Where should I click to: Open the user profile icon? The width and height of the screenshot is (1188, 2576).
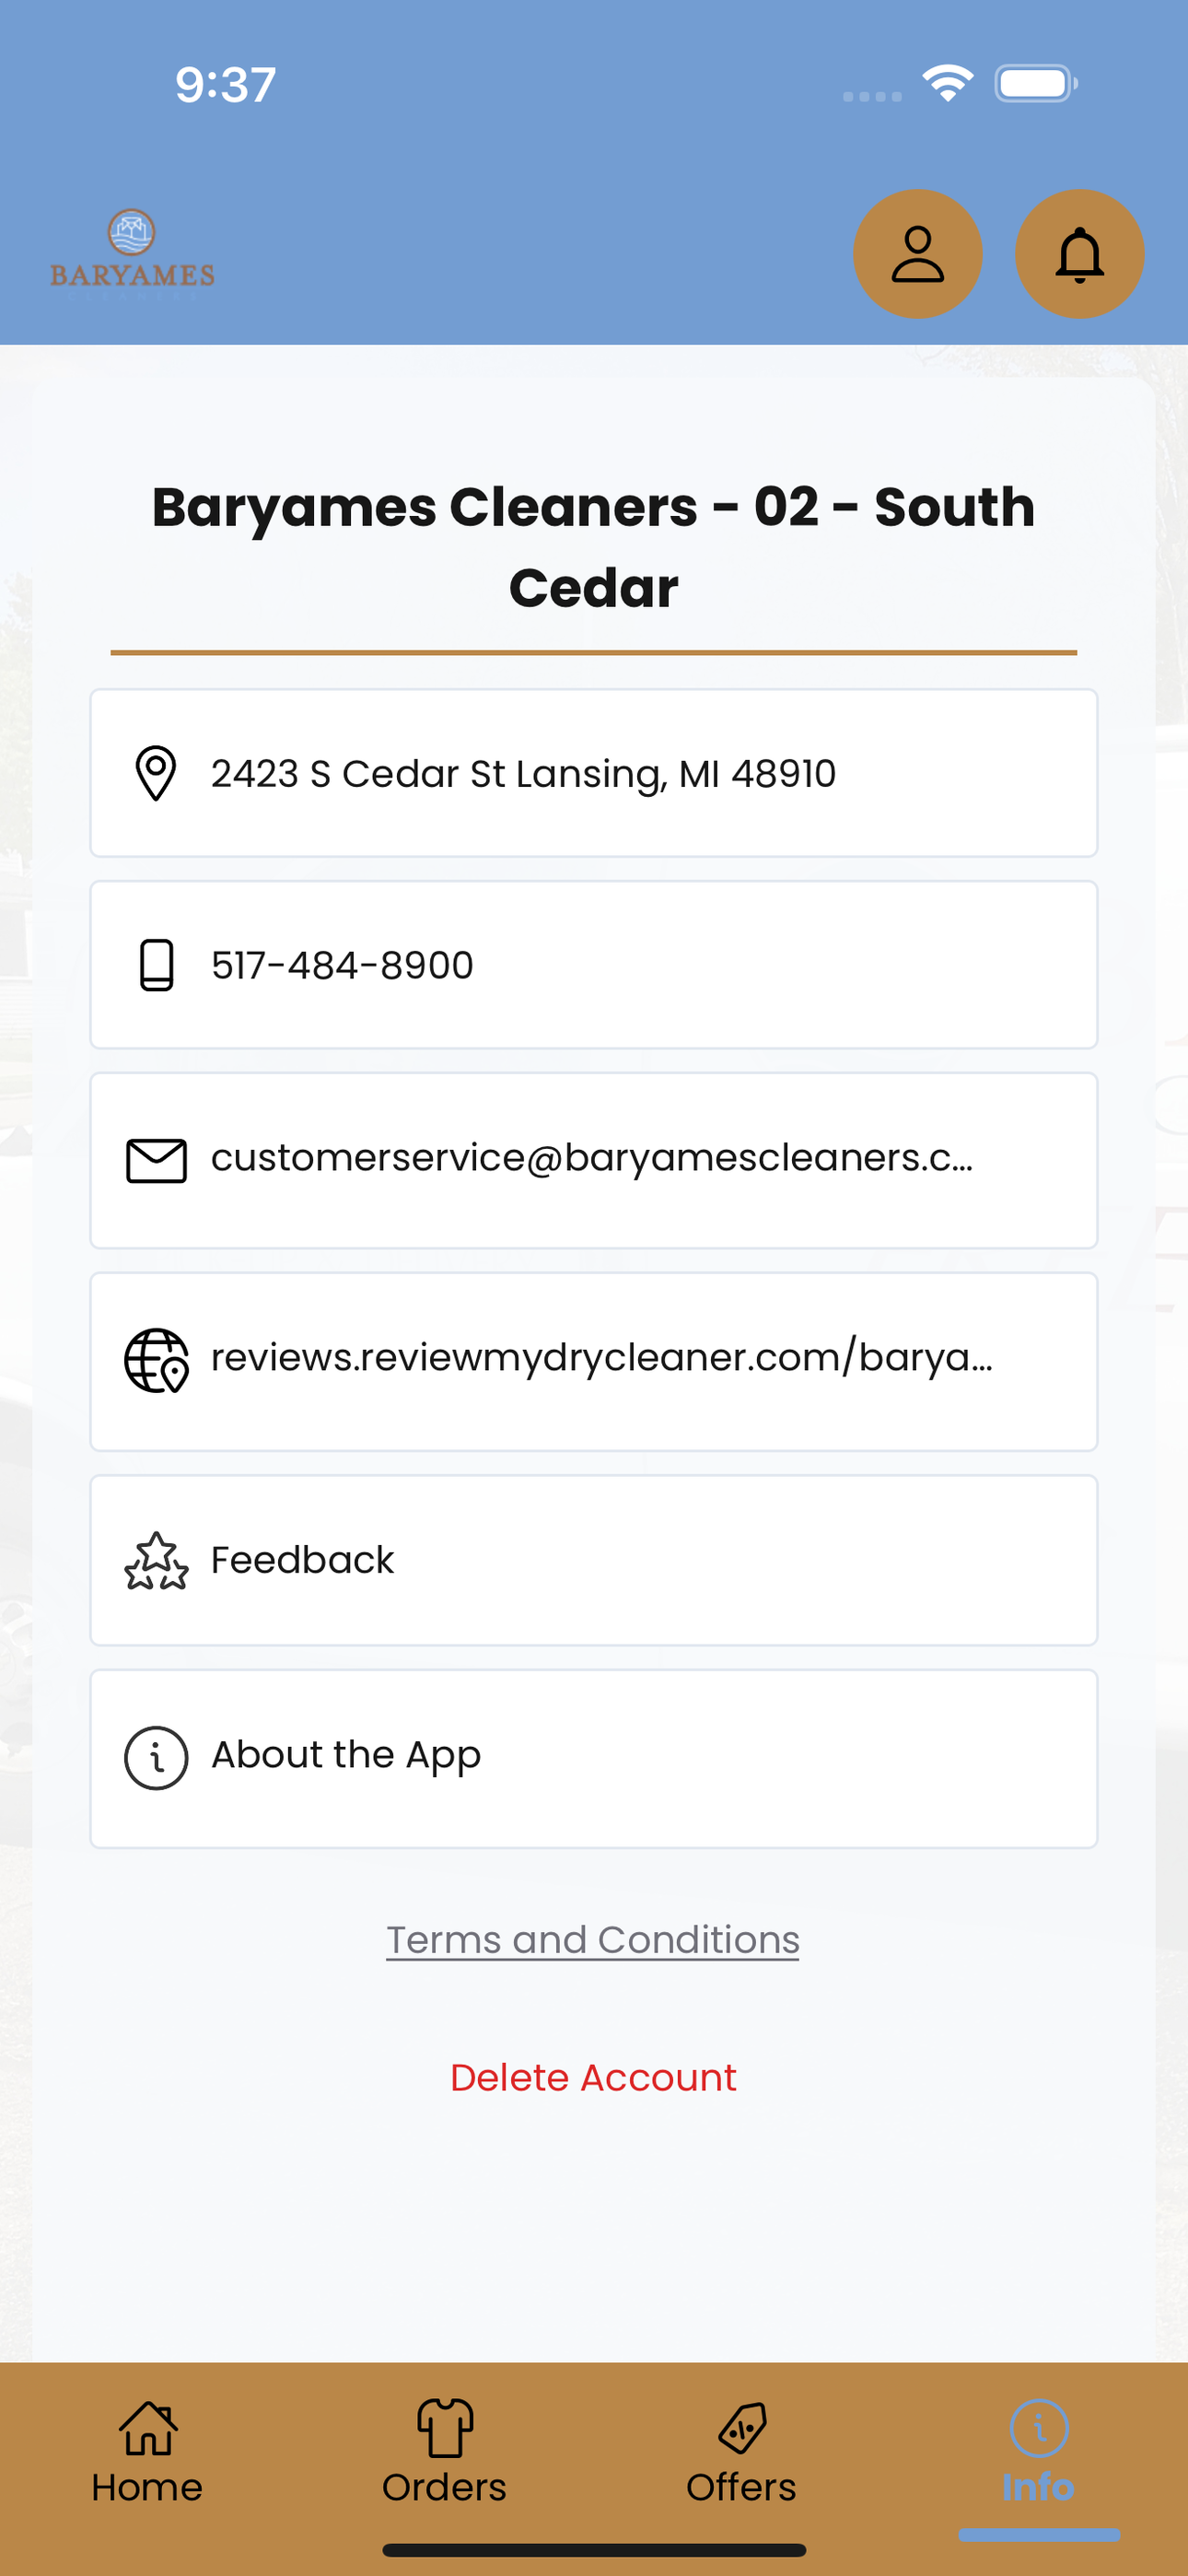tap(917, 254)
